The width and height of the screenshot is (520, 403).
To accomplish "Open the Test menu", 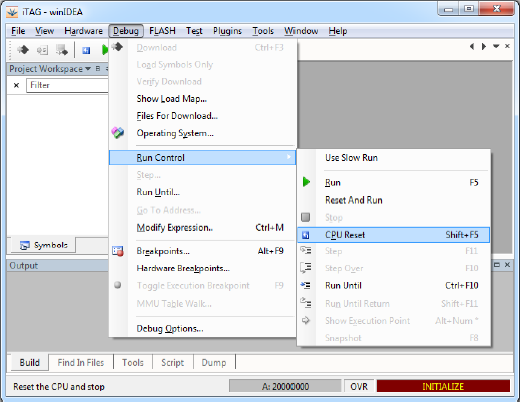I will [x=194, y=31].
